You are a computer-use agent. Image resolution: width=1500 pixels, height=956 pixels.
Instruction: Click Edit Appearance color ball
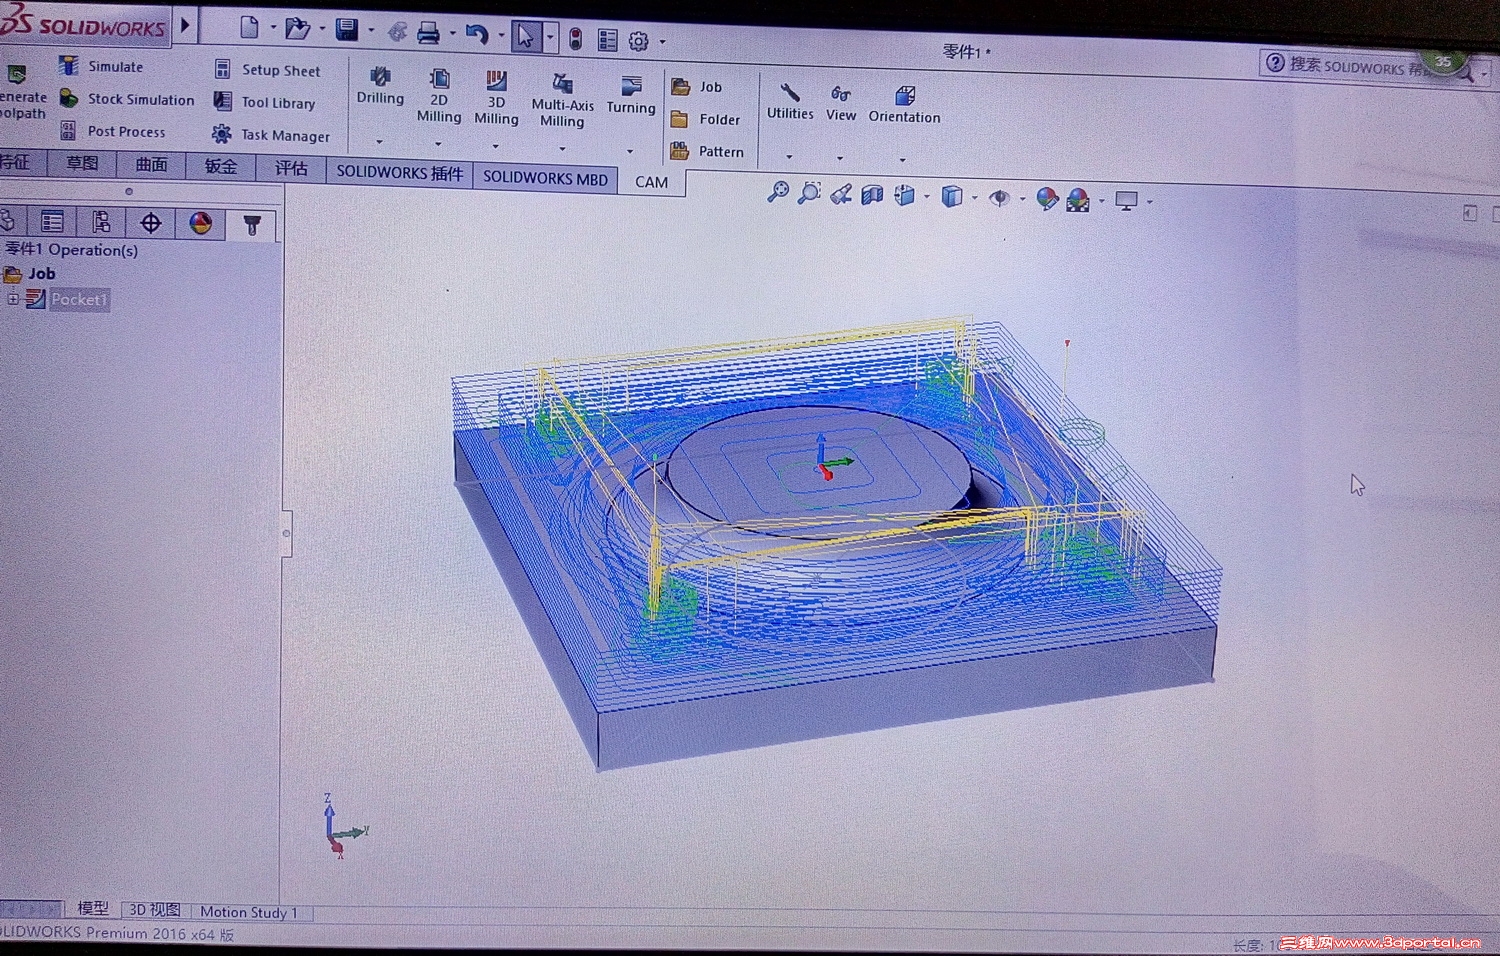[x=1047, y=199]
